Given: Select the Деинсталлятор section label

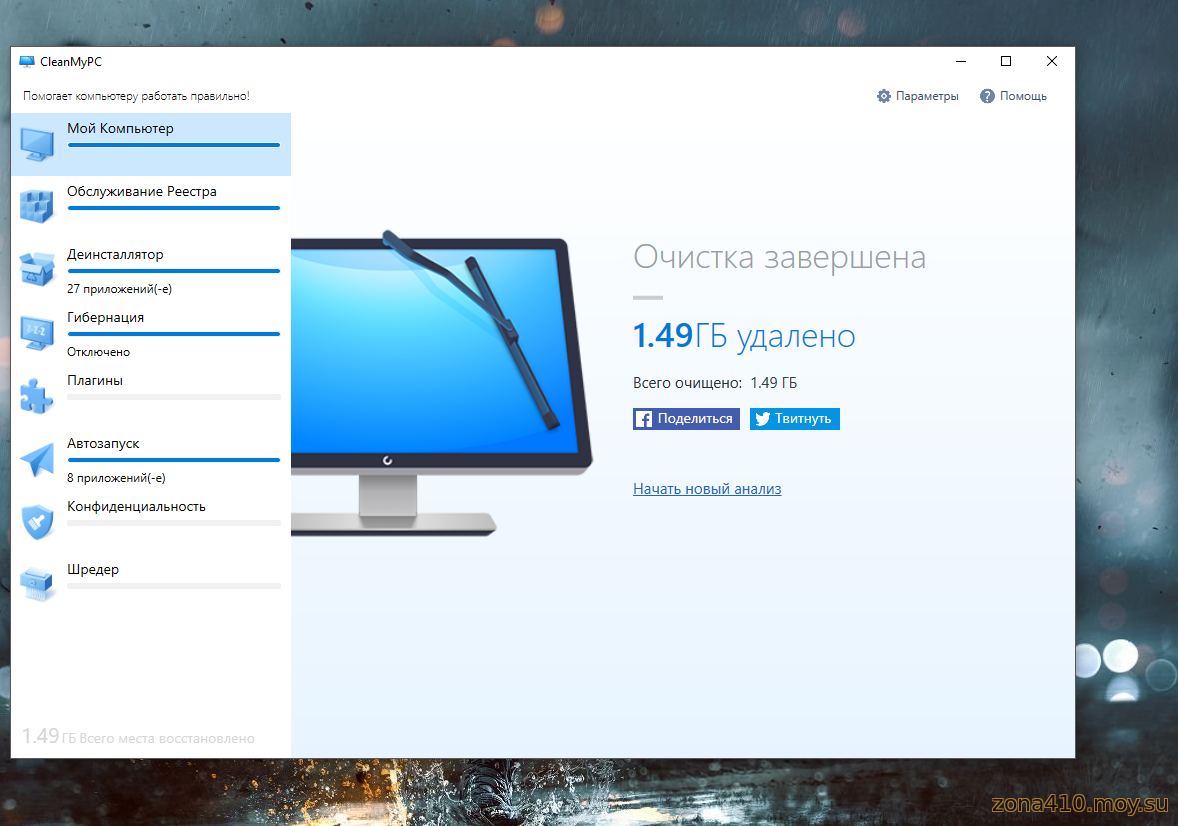Looking at the screenshot, I should point(115,255).
